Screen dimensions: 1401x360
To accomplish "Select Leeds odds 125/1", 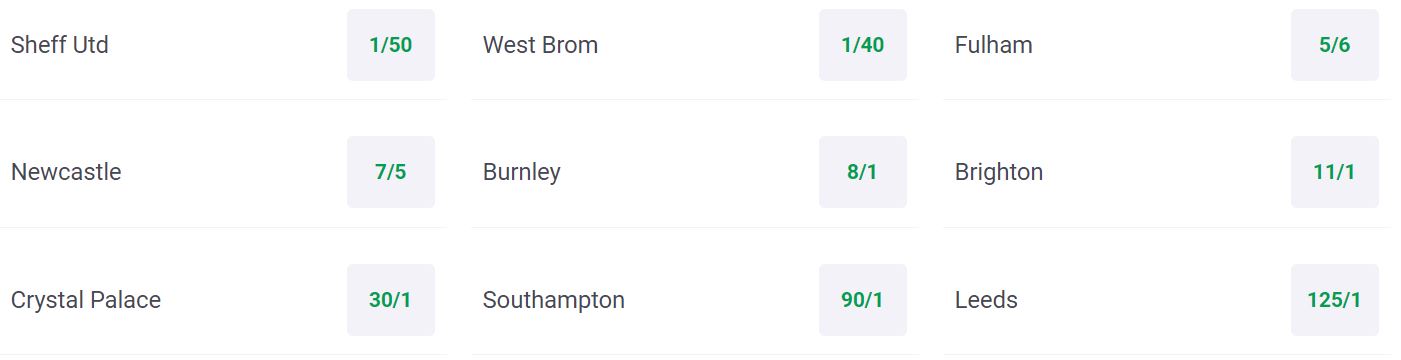I will (x=1335, y=300).
